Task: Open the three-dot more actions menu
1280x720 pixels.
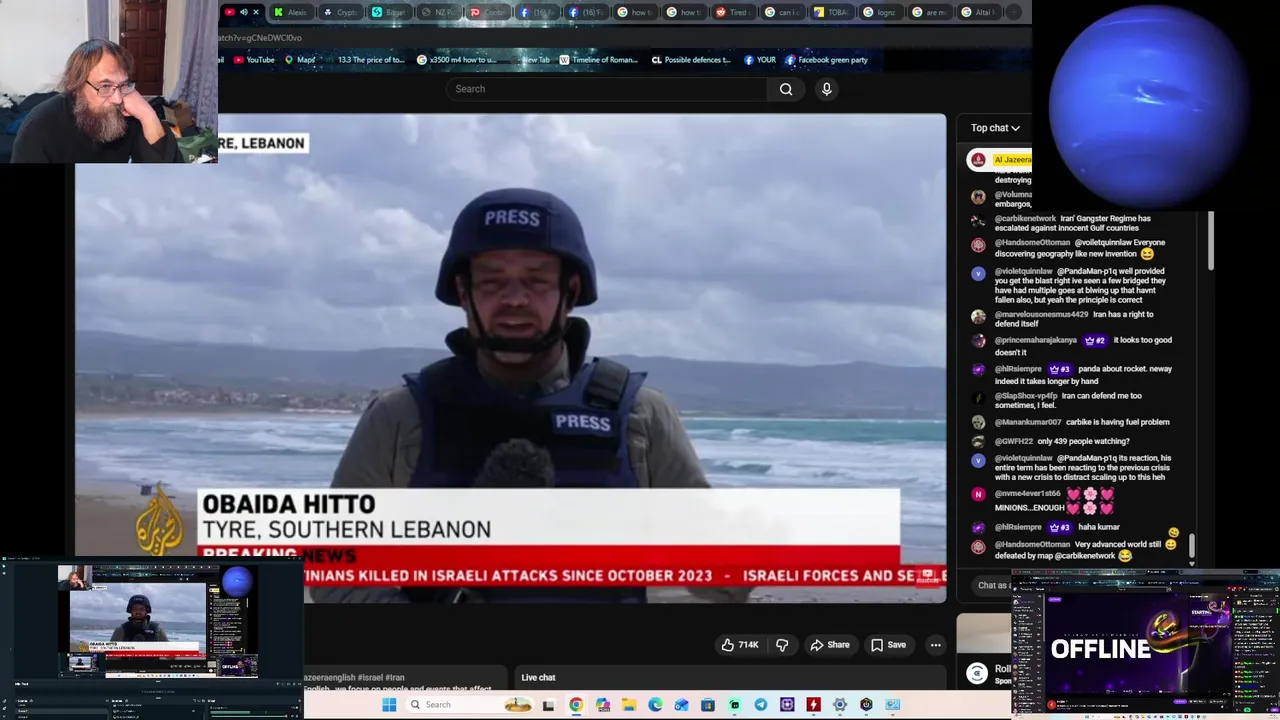Action: (x=935, y=645)
